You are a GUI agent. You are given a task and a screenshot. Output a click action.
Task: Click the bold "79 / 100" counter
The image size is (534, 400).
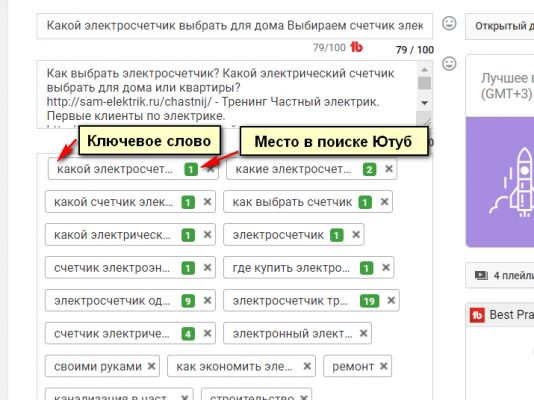click(414, 50)
